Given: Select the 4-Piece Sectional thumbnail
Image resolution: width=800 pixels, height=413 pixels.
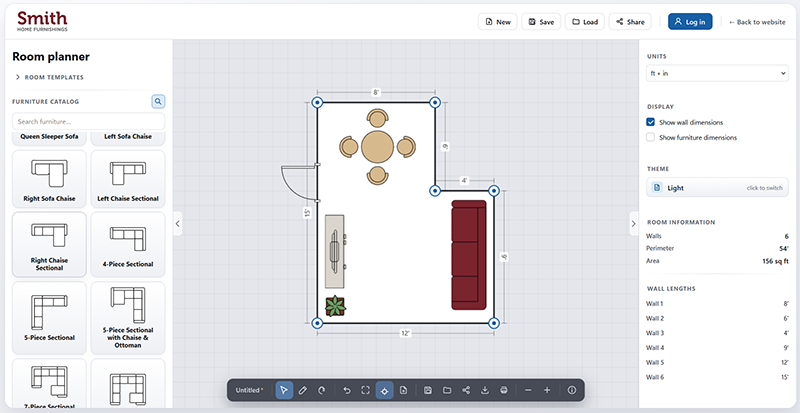Looking at the screenshot, I should (128, 244).
